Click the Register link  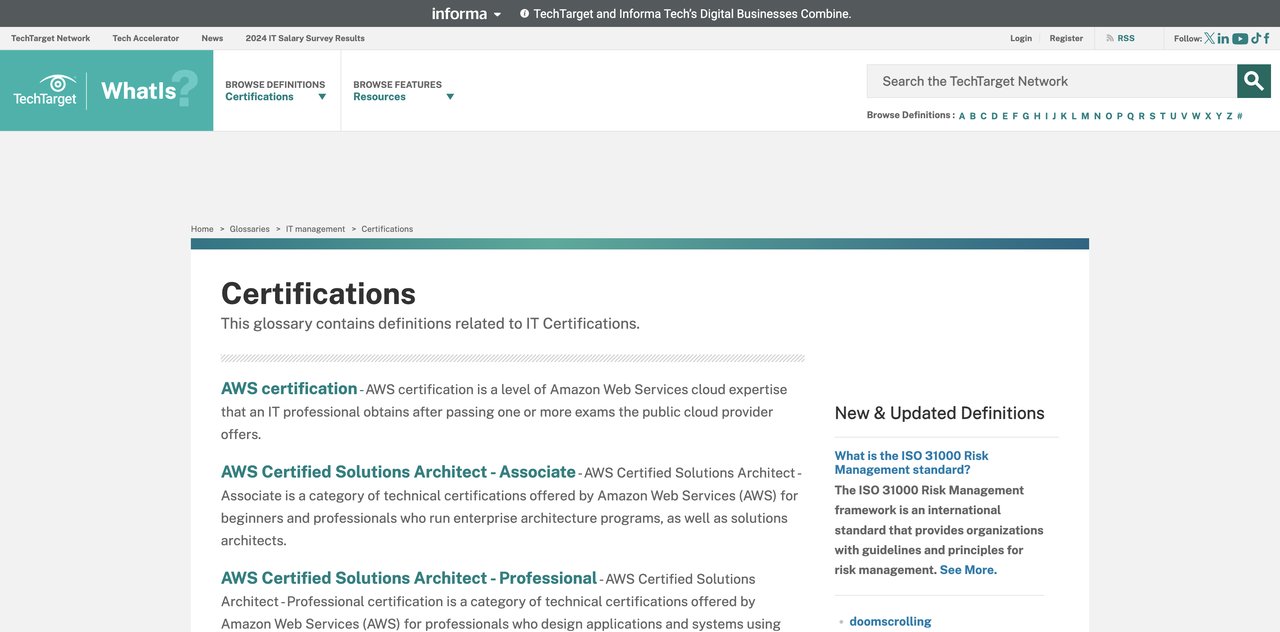coord(1066,38)
